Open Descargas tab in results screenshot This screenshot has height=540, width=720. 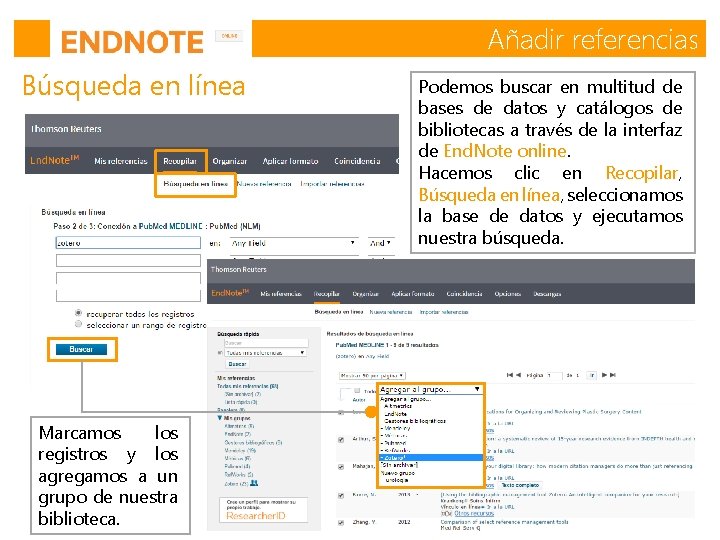[x=547, y=294]
